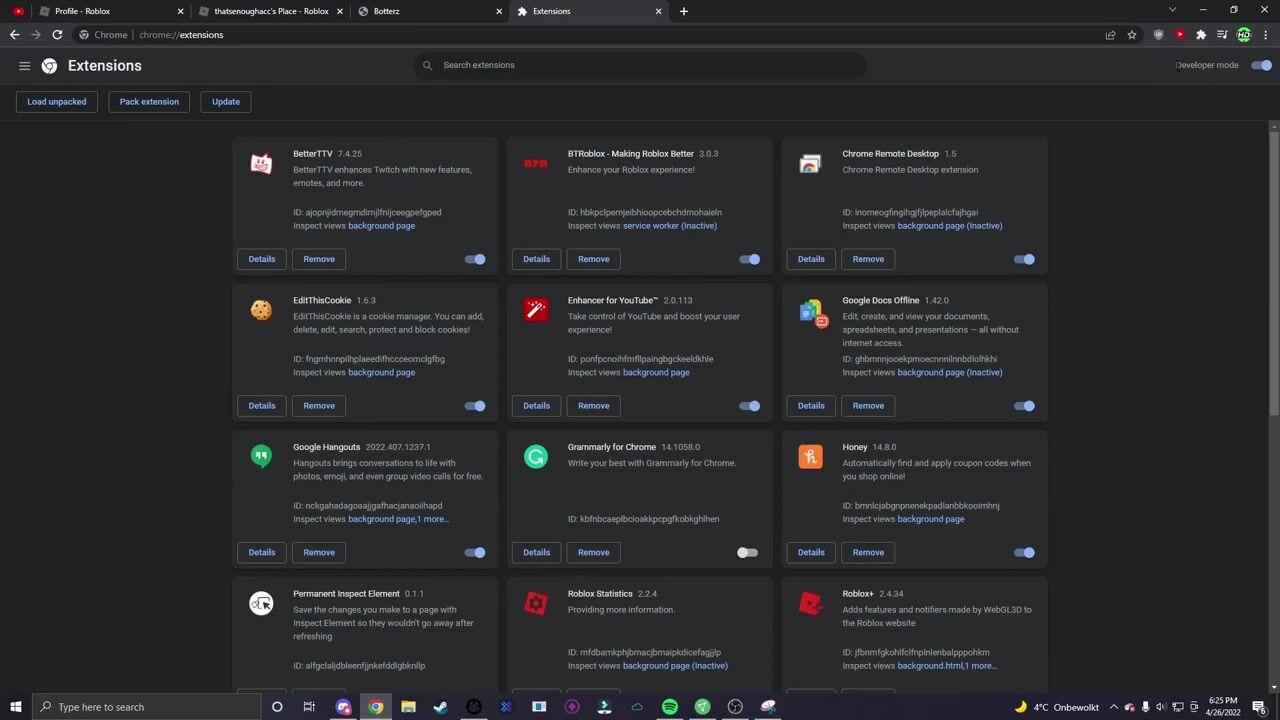1280x720 pixels.
Task: Open a new tab with the plus button
Action: [684, 11]
